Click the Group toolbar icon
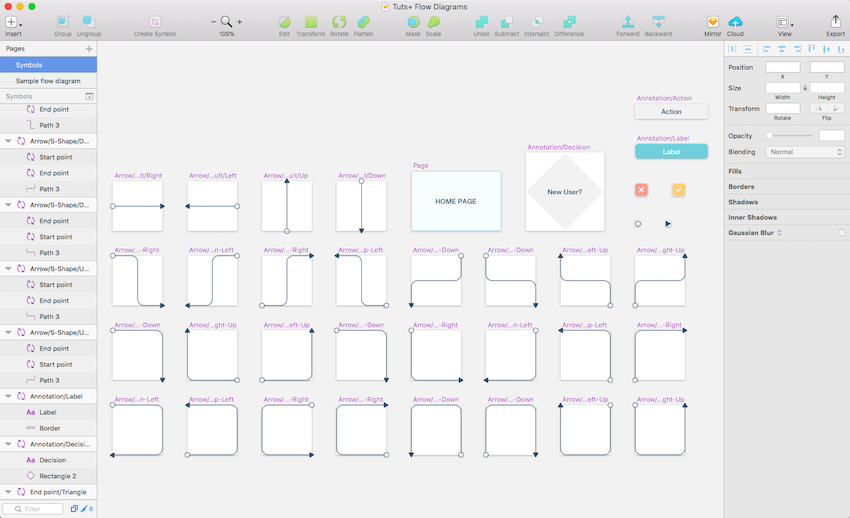Image resolution: width=850 pixels, height=518 pixels. (x=62, y=22)
